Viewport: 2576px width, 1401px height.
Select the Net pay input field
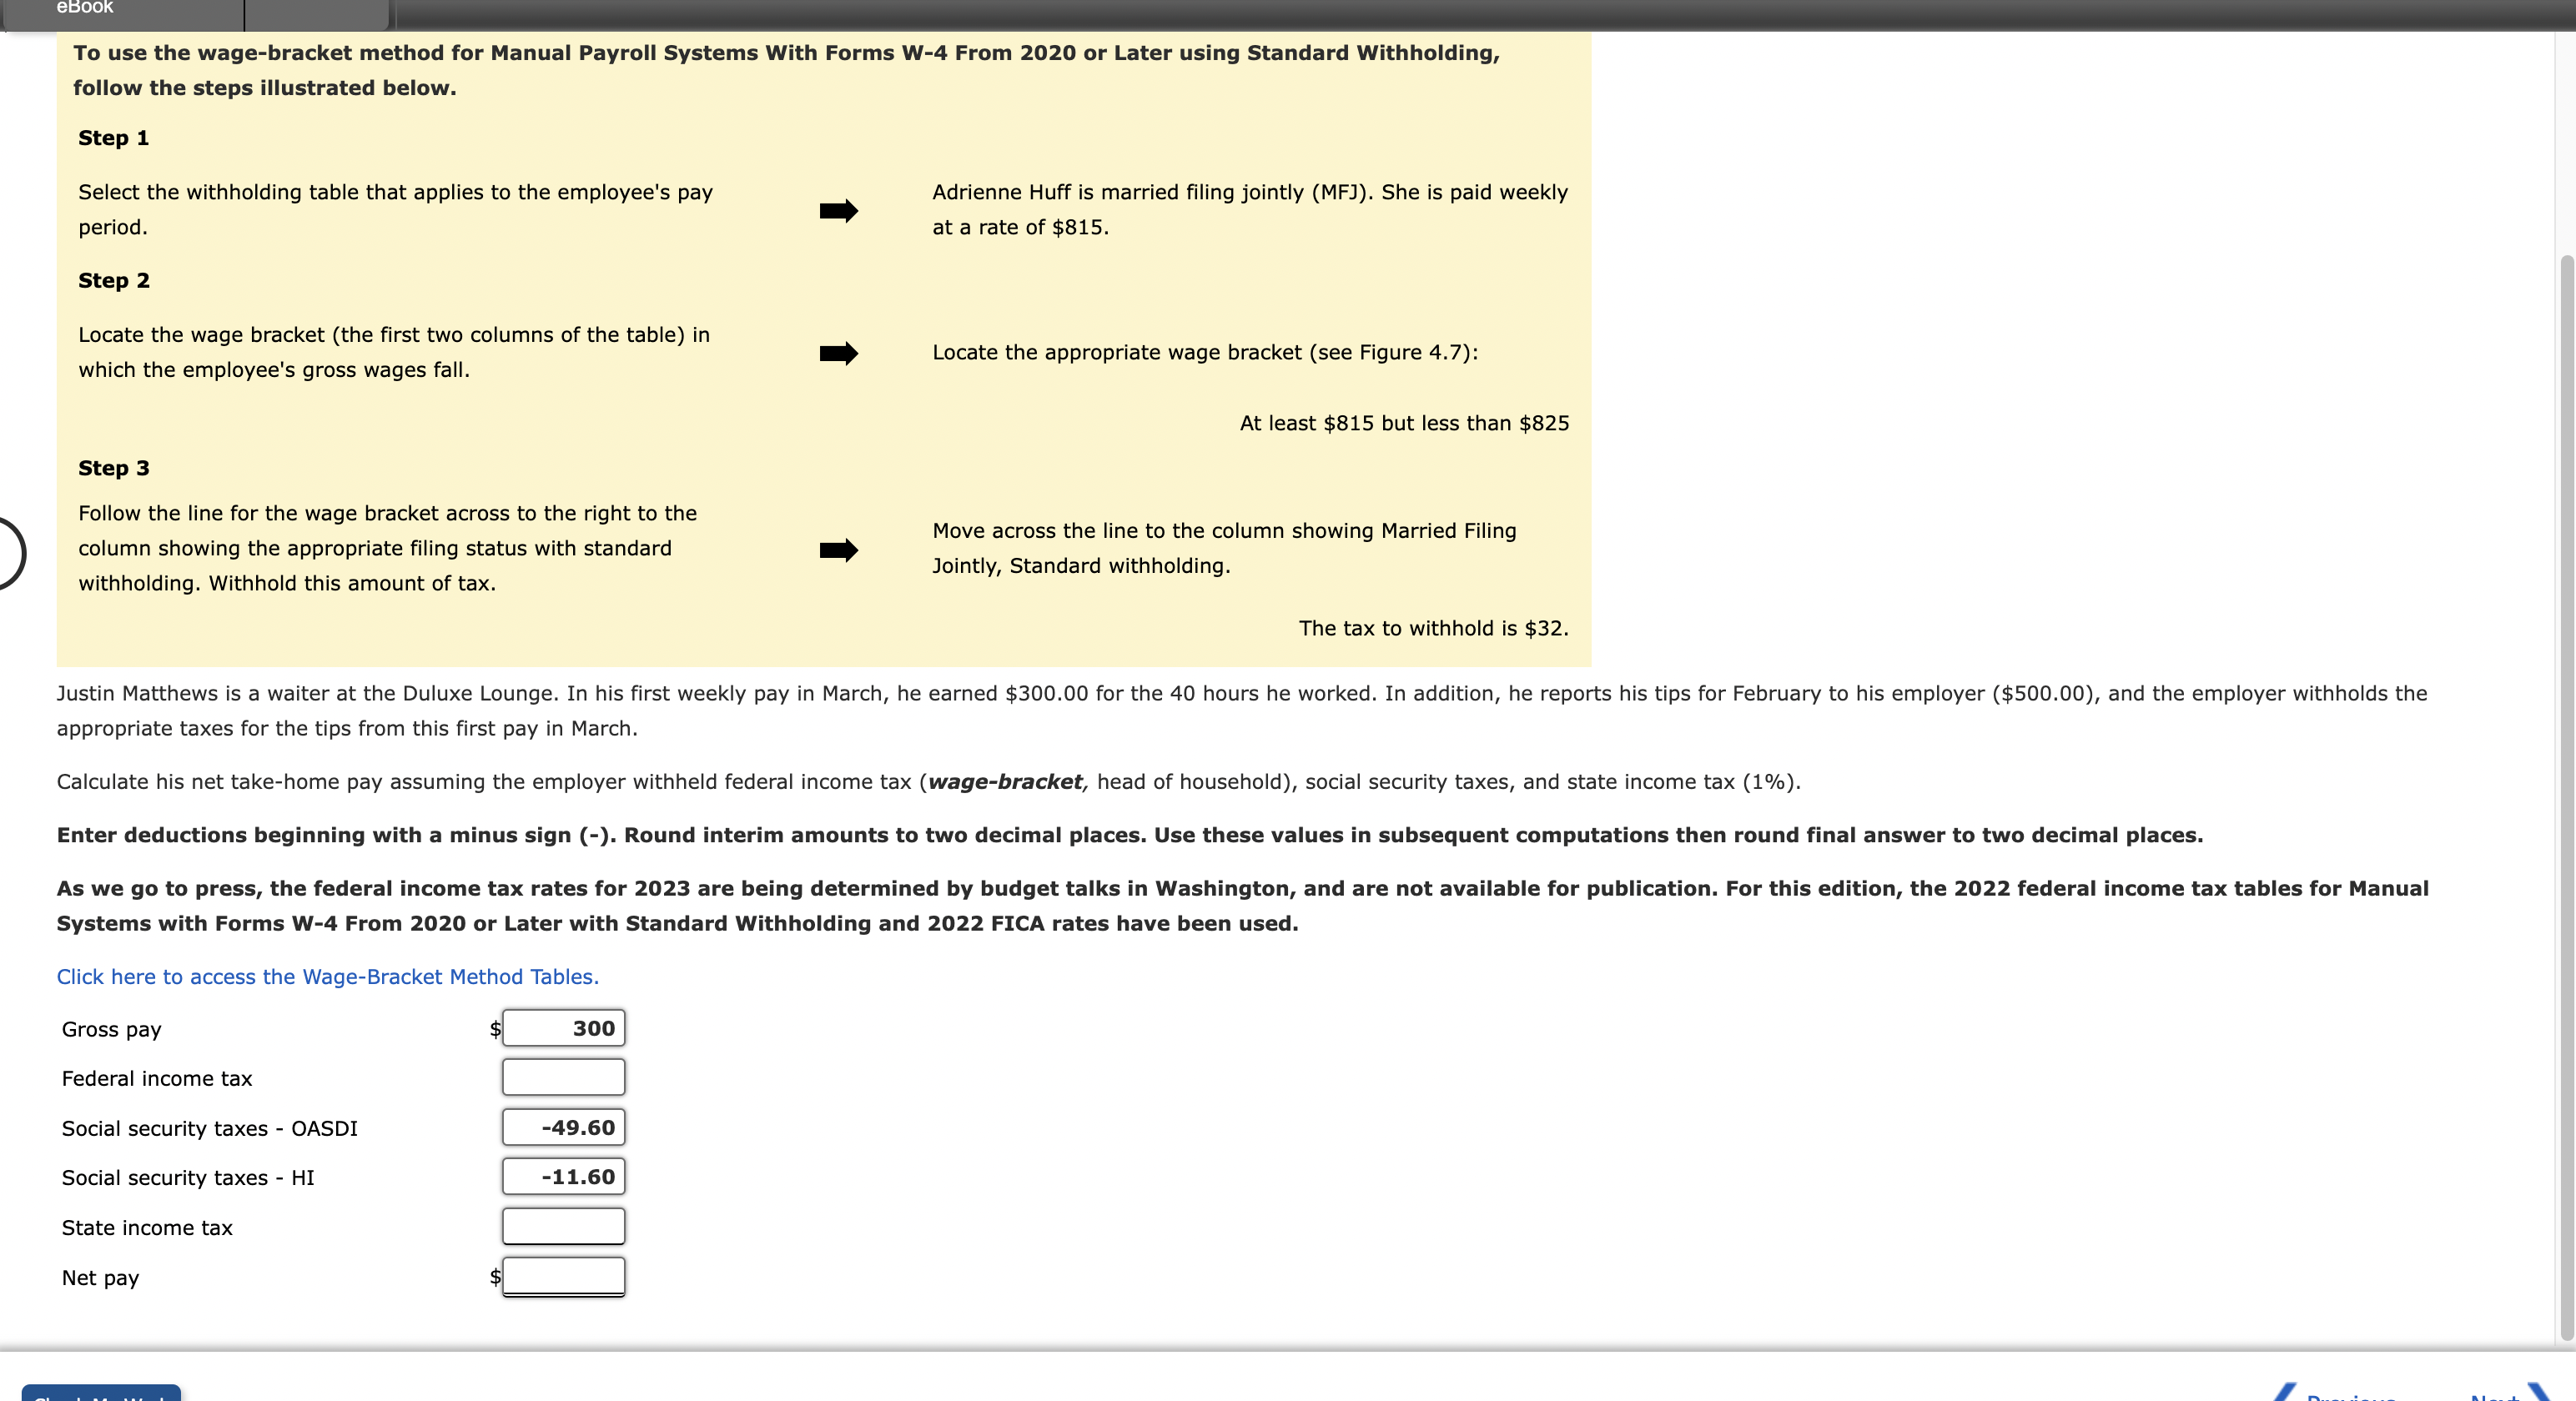[x=562, y=1275]
